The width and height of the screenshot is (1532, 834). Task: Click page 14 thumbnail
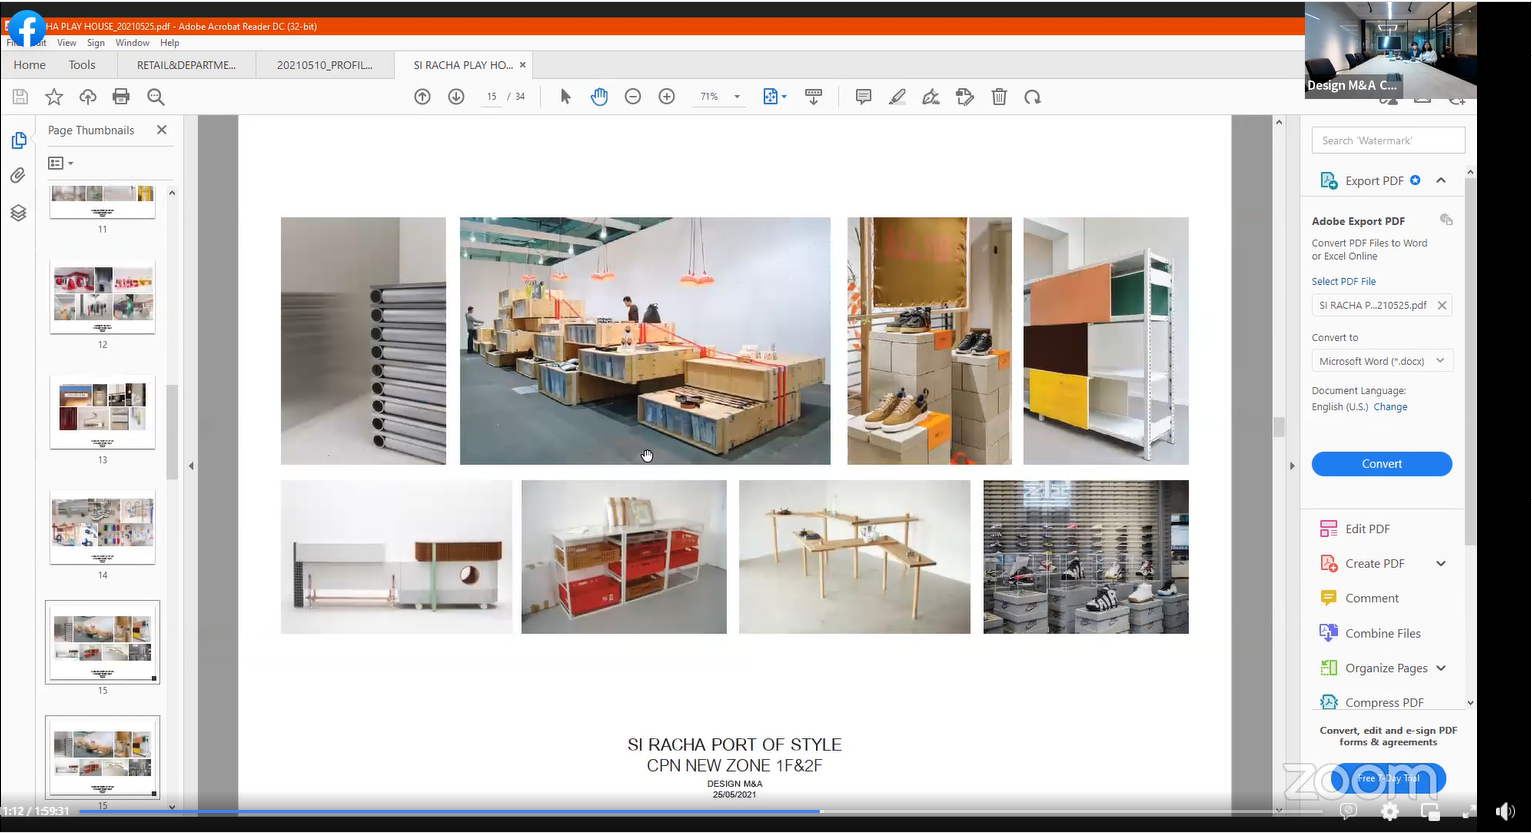click(102, 528)
